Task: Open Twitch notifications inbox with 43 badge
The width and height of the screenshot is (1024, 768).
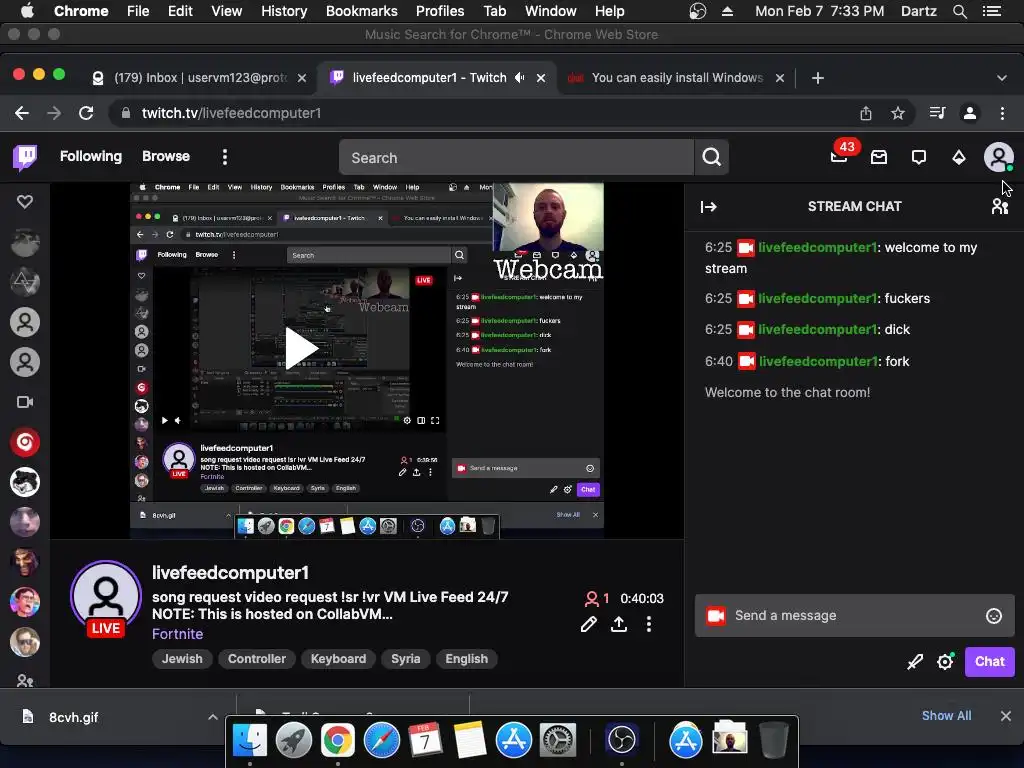Action: 839,157
